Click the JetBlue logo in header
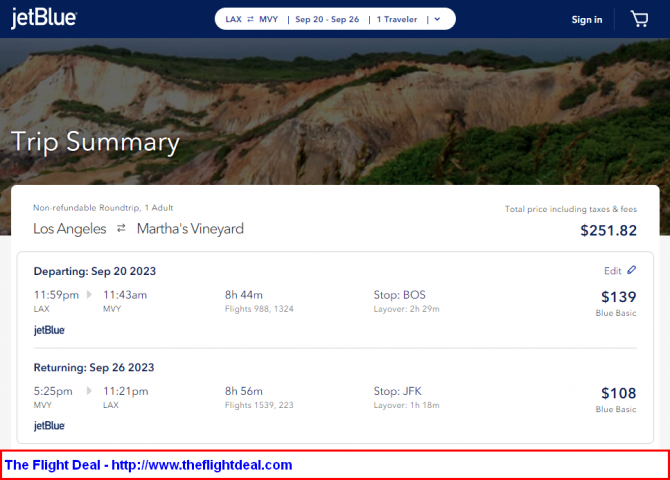Image resolution: width=670 pixels, height=480 pixels. pyautogui.click(x=44, y=18)
